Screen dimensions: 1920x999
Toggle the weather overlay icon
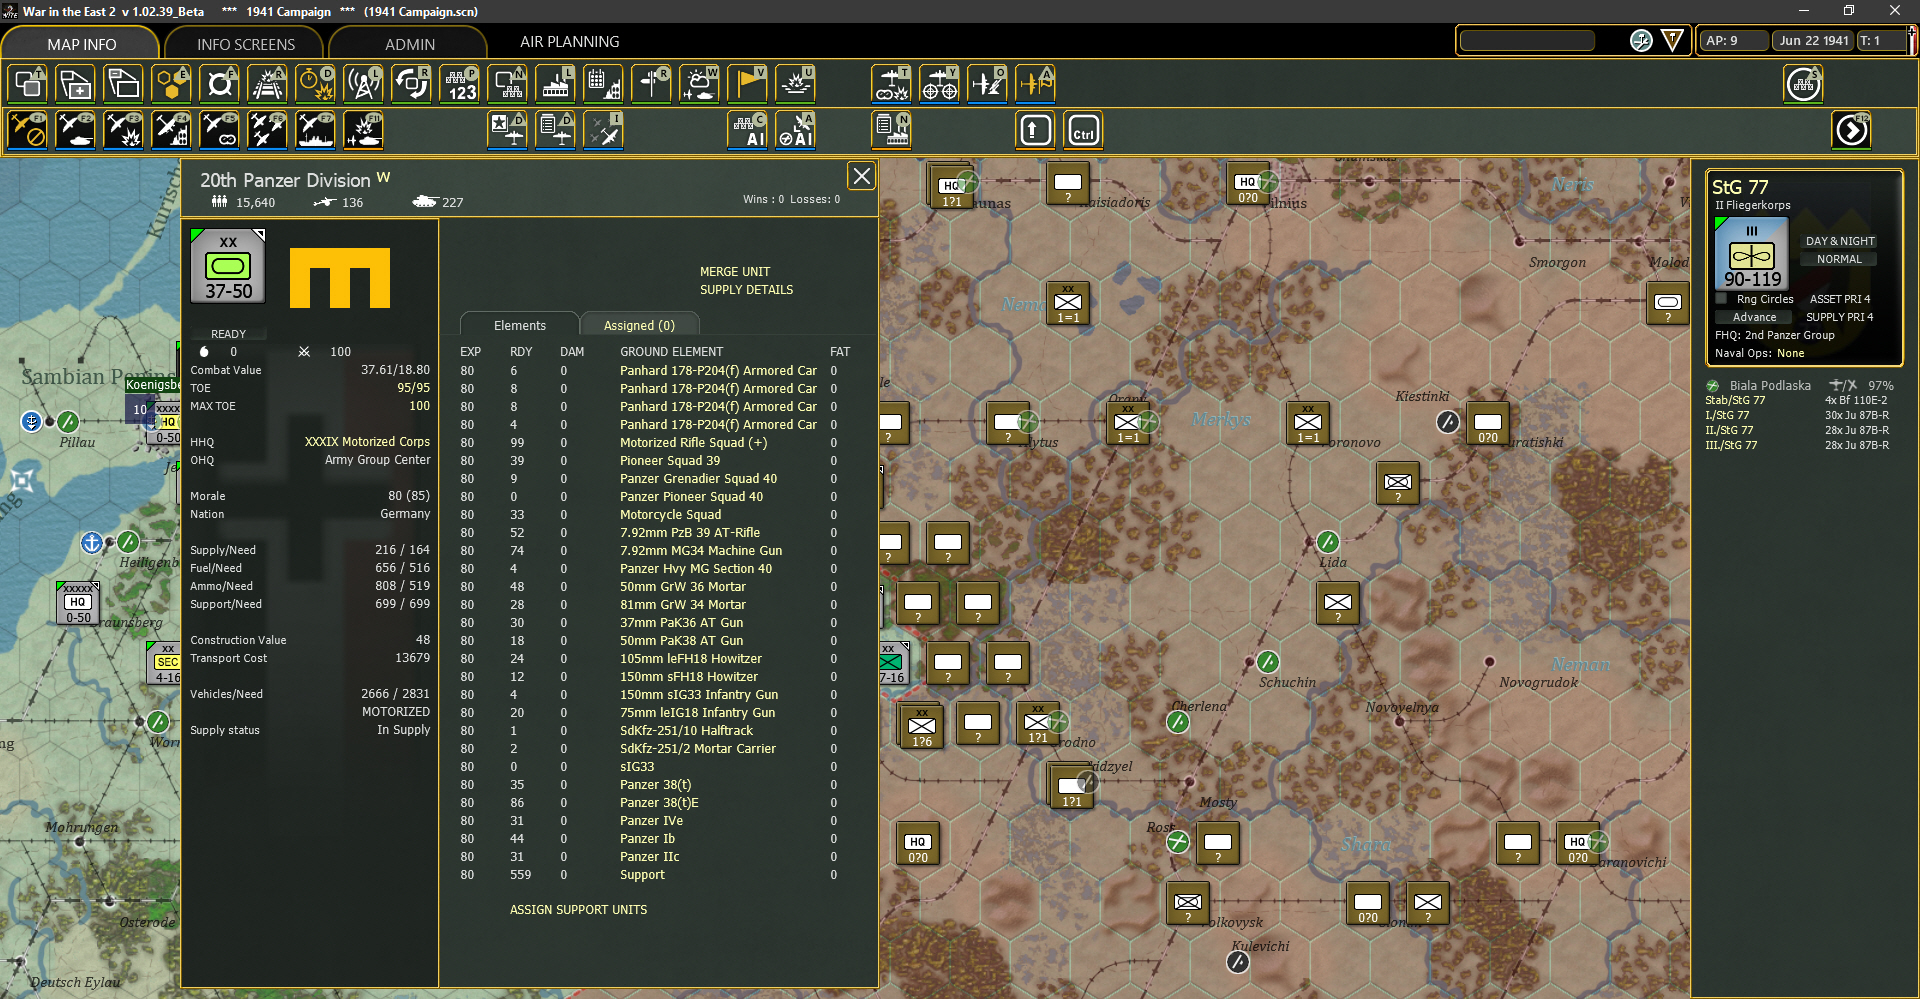click(x=699, y=84)
